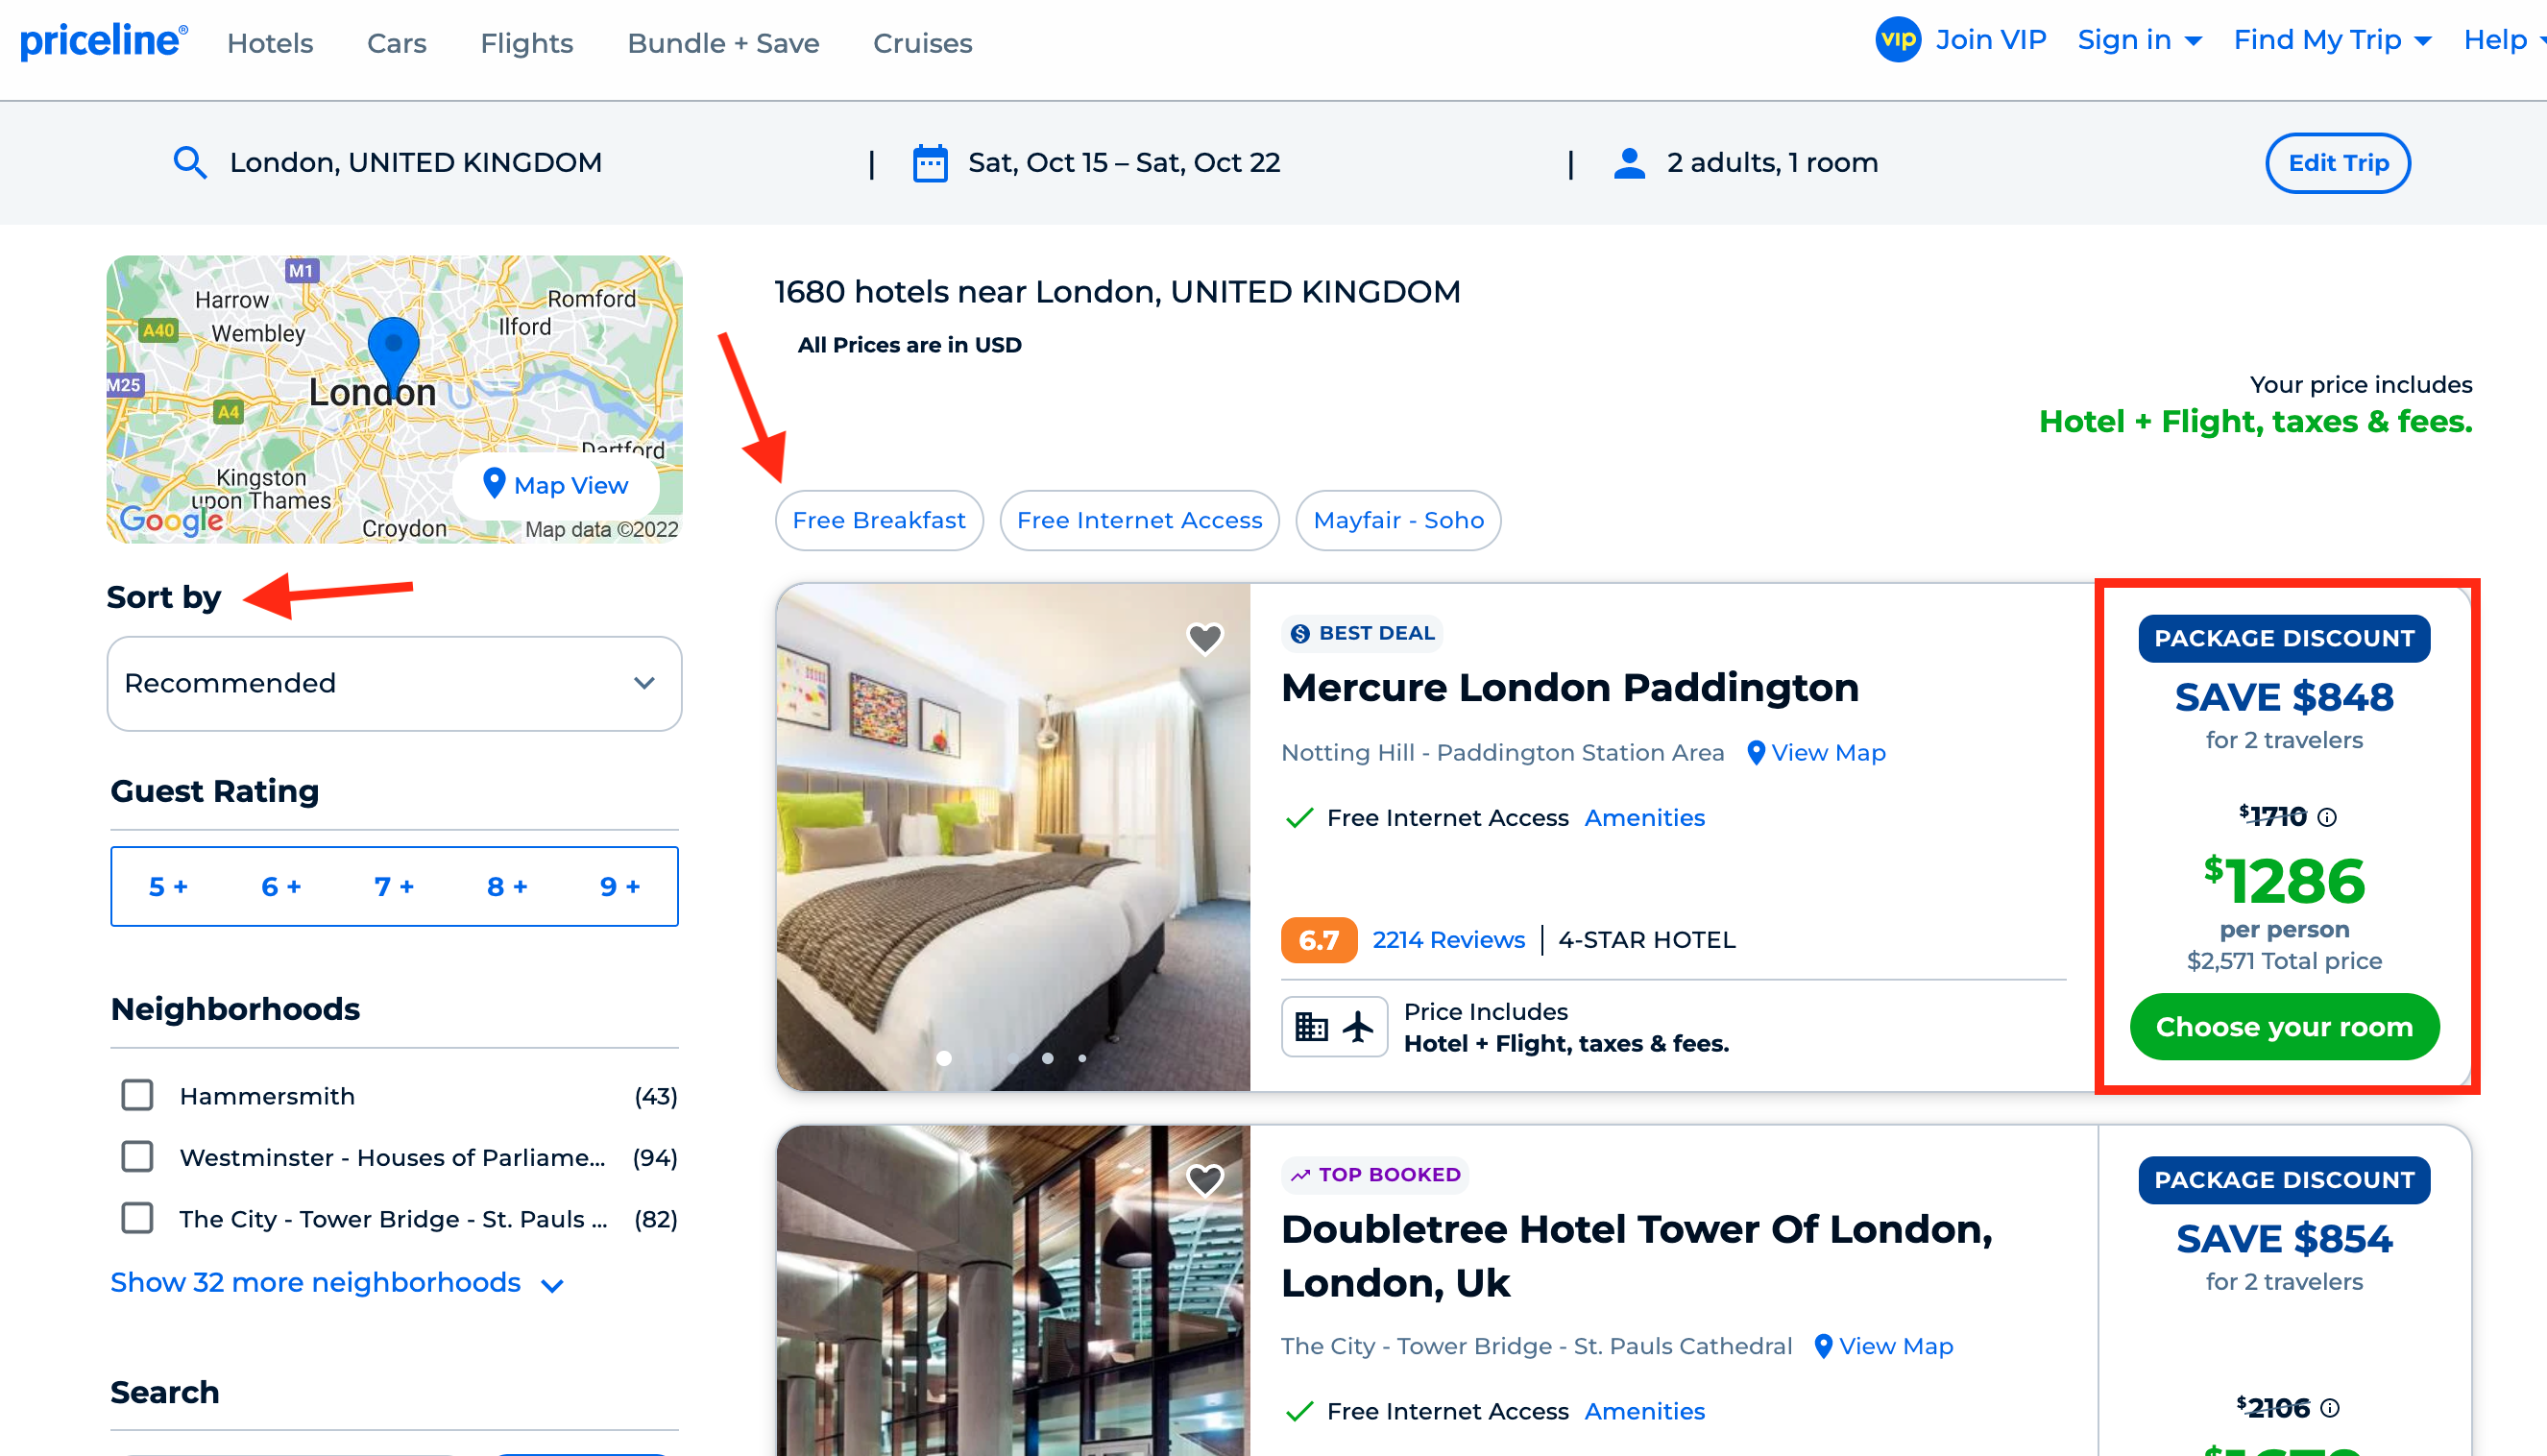The image size is (2547, 1456).
Task: Click the $2106 price info icon
Action: [x=2330, y=1408]
